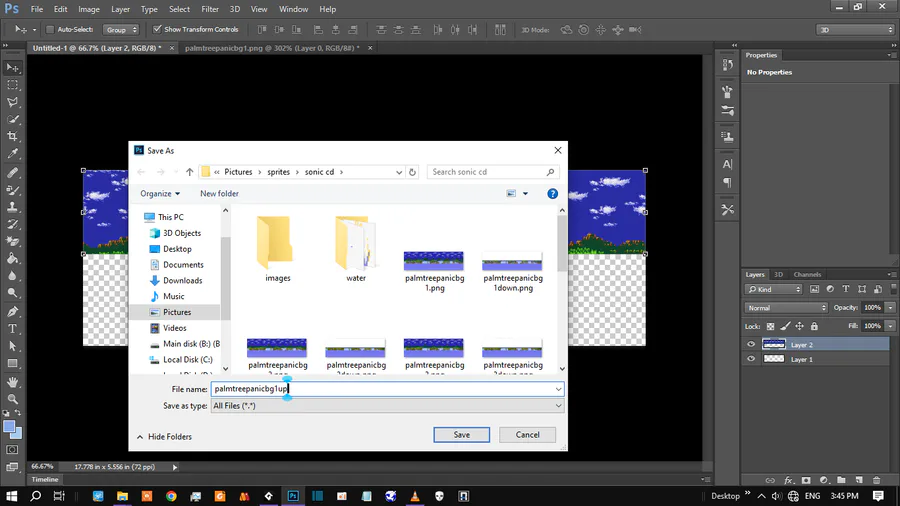Disable Show Transform Controls checkbox
Image resolution: width=900 pixels, height=506 pixels.
click(x=157, y=29)
